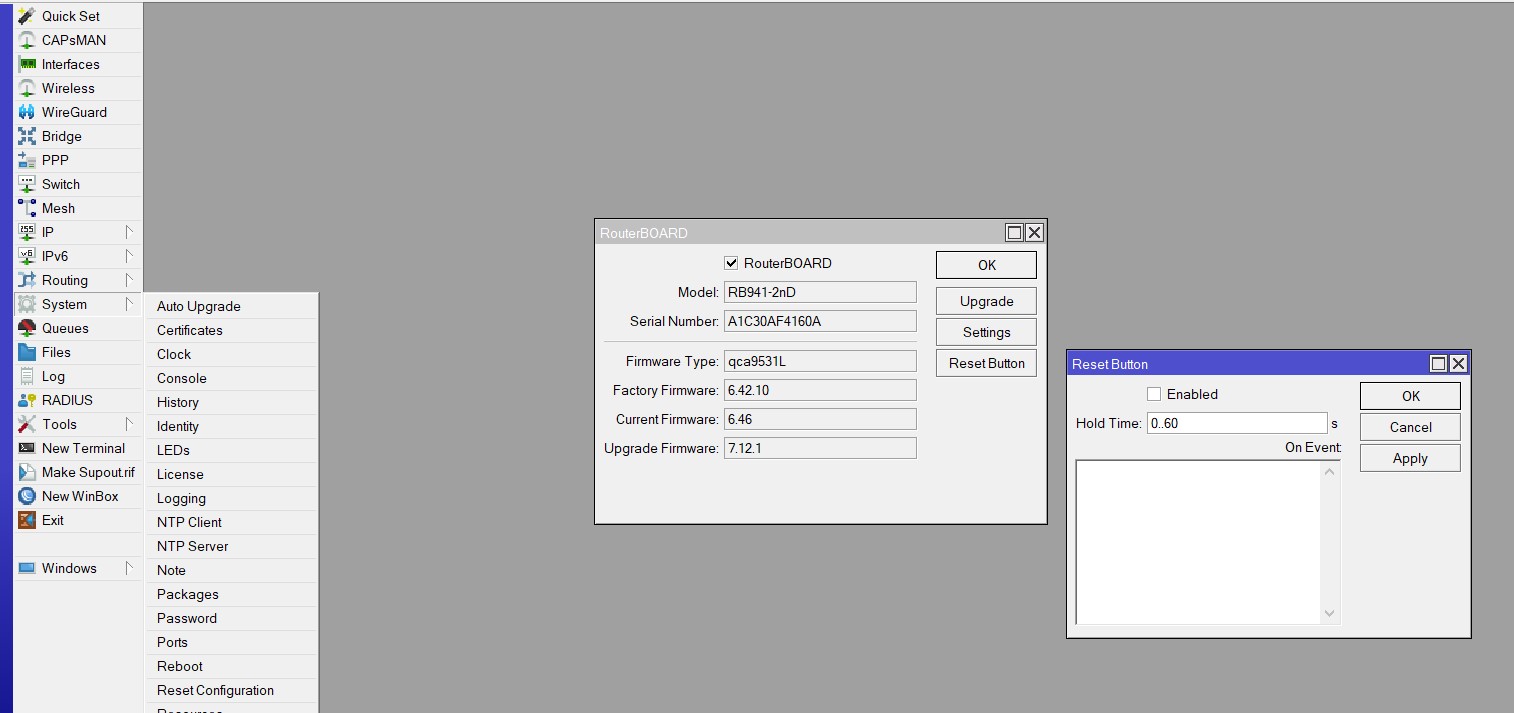Expand the Windows submenu arrow
Screen dimensions: 1514x713
[129, 568]
